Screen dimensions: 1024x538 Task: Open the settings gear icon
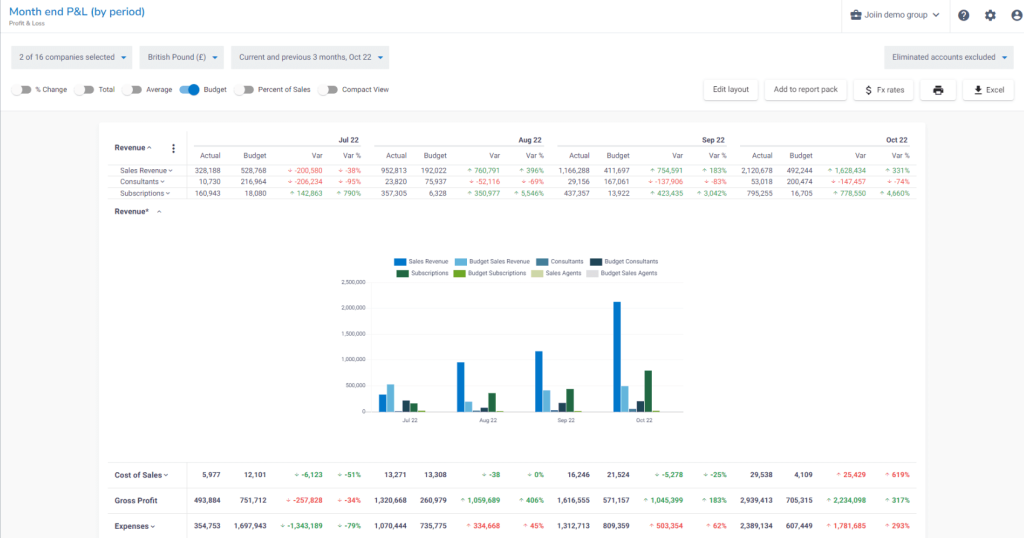pyautogui.click(x=990, y=15)
